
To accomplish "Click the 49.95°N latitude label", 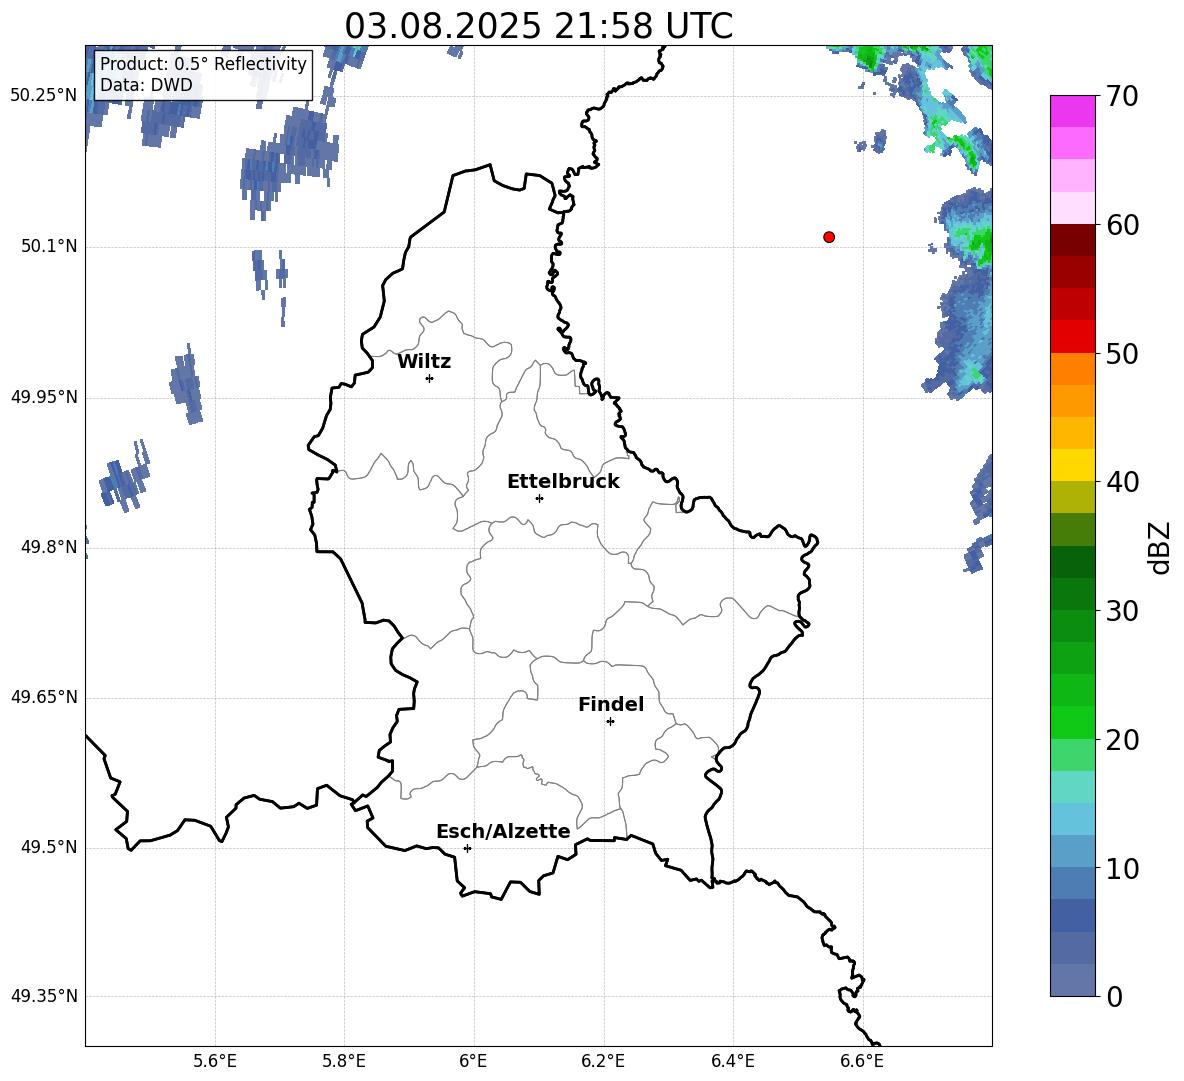I will (44, 396).
